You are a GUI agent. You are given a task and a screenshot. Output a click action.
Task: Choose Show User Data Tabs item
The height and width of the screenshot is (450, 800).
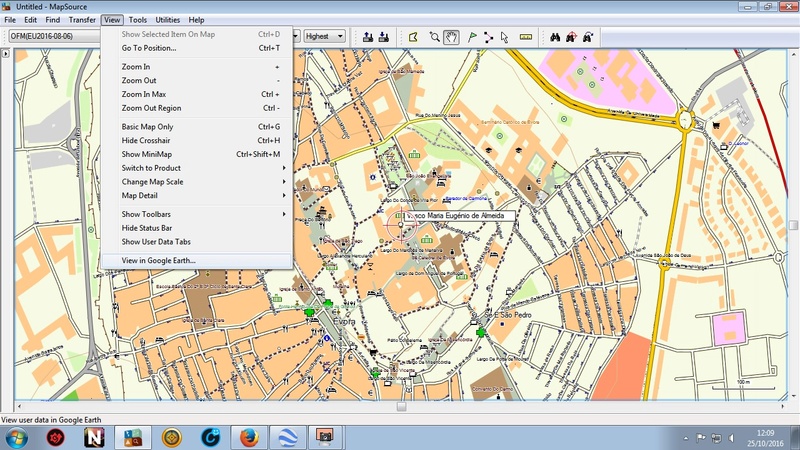click(x=197, y=242)
